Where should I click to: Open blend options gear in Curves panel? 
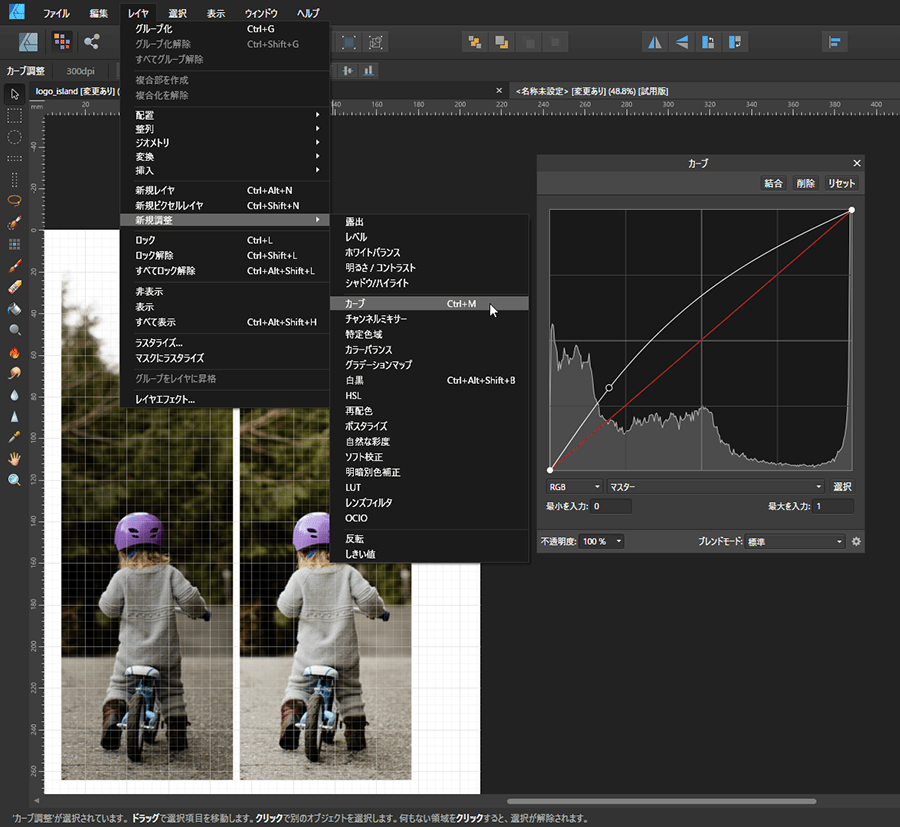pyautogui.click(x=856, y=541)
